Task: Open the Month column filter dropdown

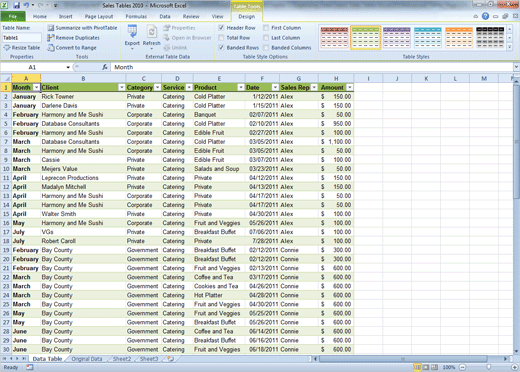Action: pyautogui.click(x=36, y=87)
